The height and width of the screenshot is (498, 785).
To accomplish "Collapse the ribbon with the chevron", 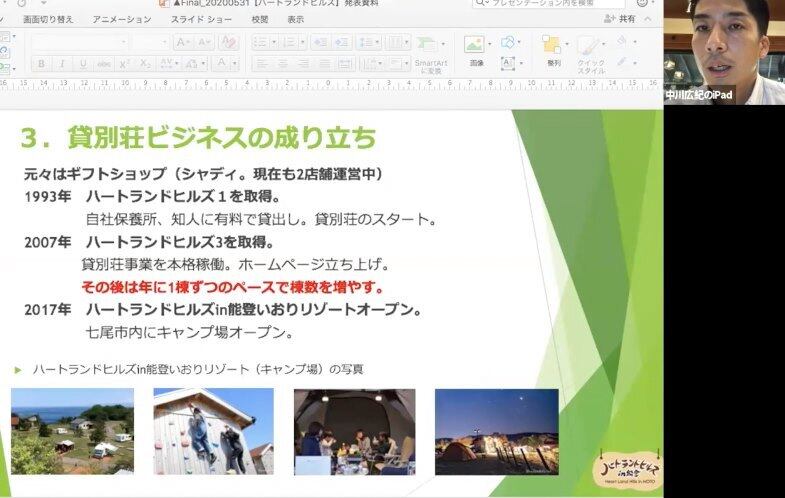I will 649,19.
